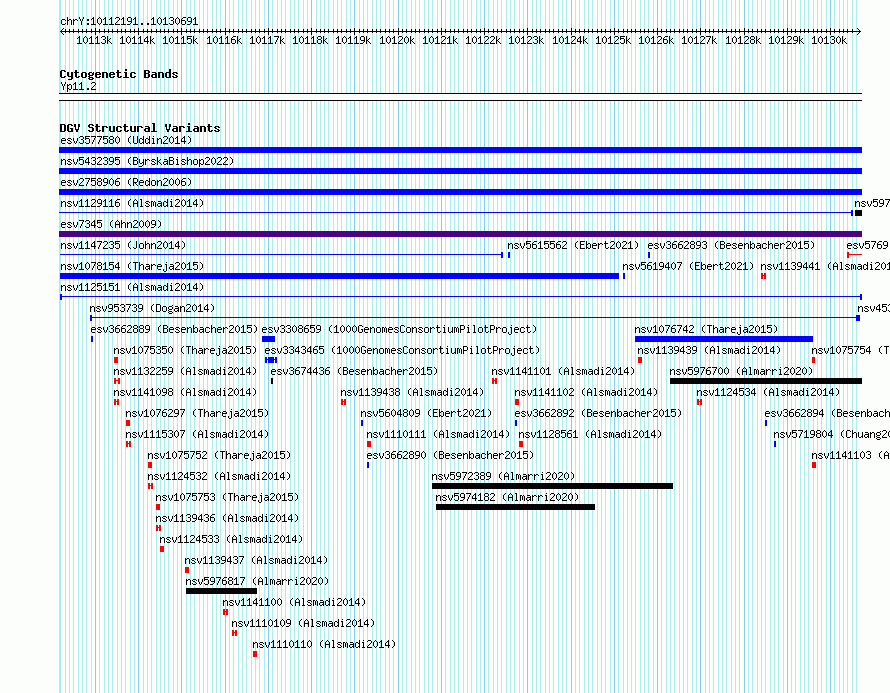Click the 10113k ruler position label
Screen dimensions: 890x693
[x=94, y=40]
